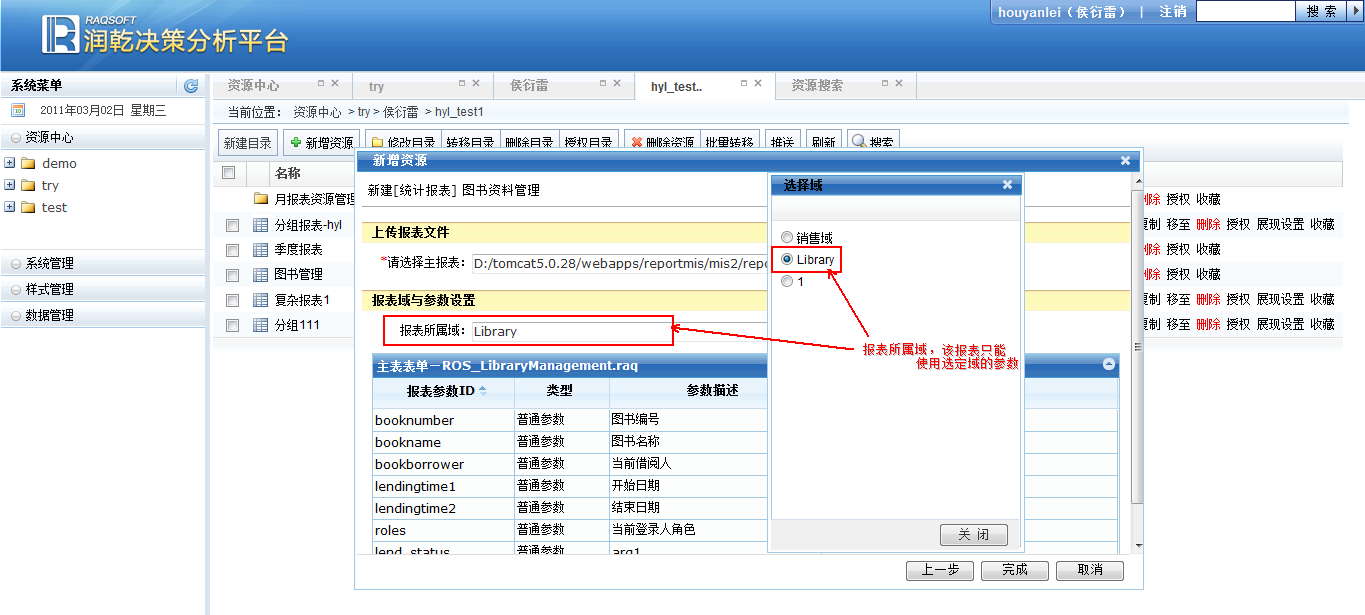The height and width of the screenshot is (615, 1365).
Task: Collapse the 主表表单 panel with round arrow icon
Action: pyautogui.click(x=1109, y=365)
